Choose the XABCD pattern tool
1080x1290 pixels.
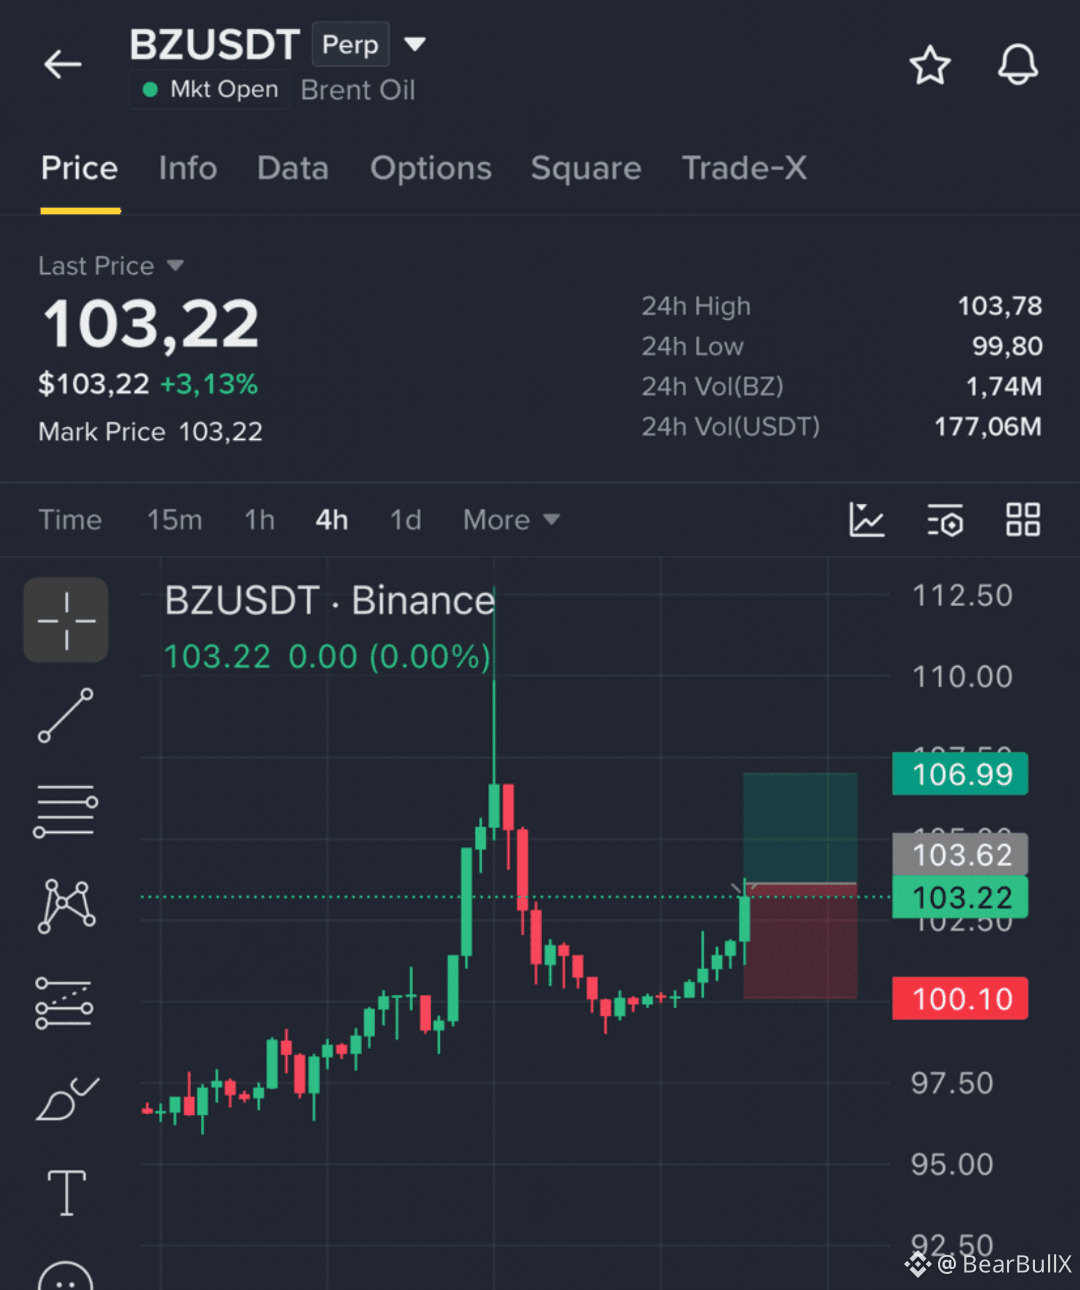click(66, 906)
